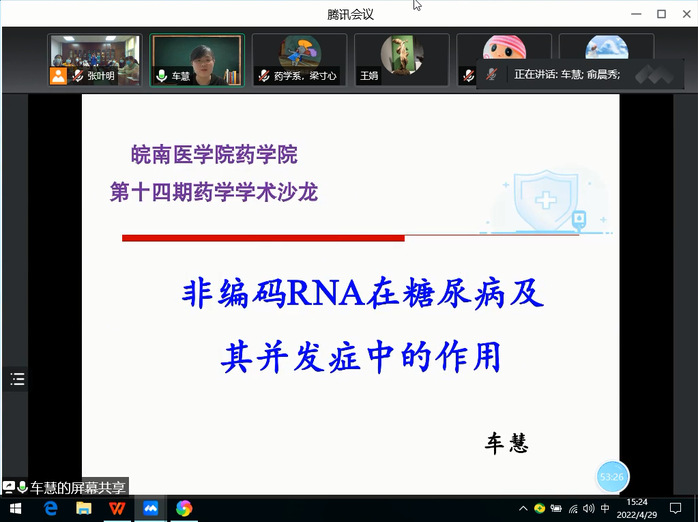Click 车慧's microphone status icon
The image size is (698, 522).
tap(161, 76)
